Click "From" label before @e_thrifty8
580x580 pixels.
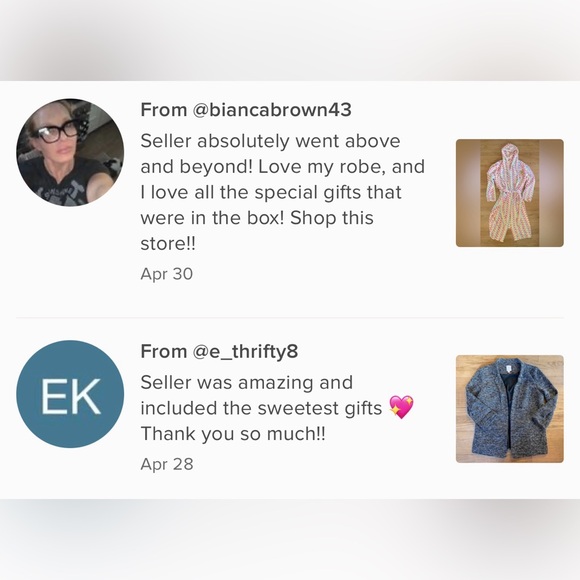(x=163, y=351)
